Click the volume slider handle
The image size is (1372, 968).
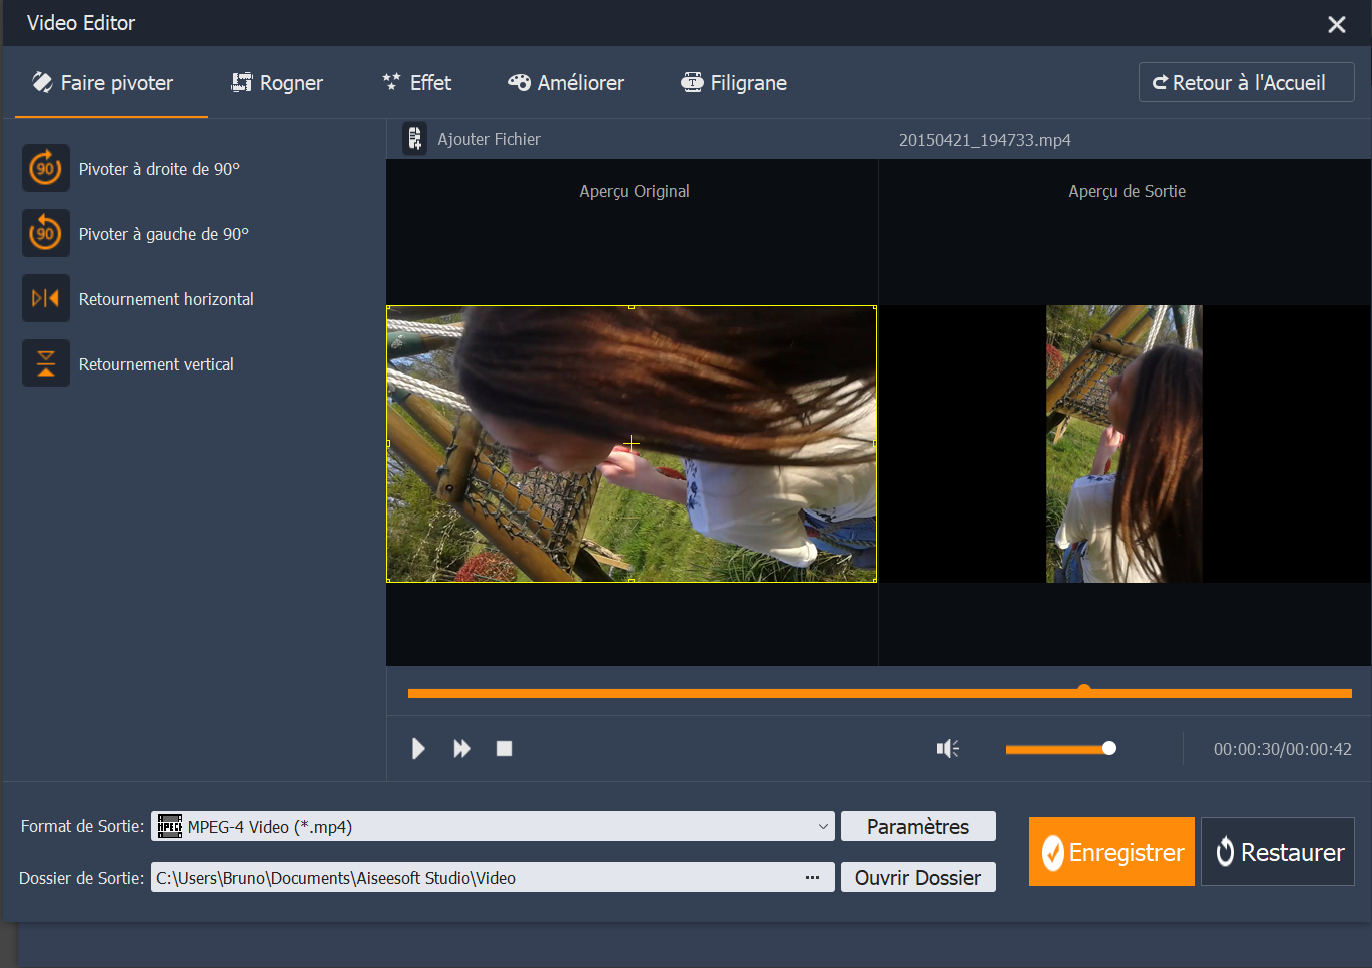point(1108,748)
